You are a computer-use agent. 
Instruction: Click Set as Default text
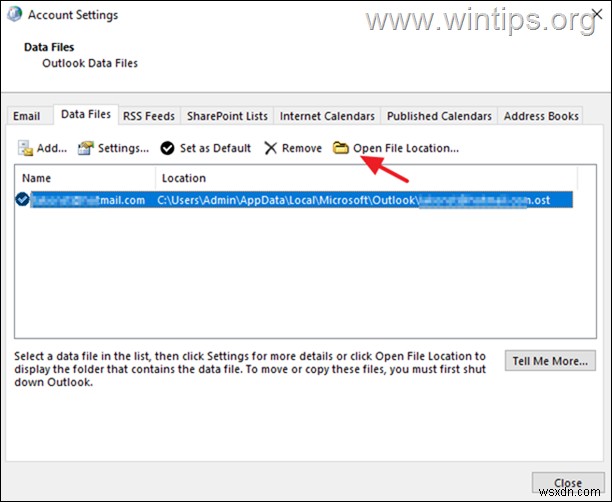point(215,148)
